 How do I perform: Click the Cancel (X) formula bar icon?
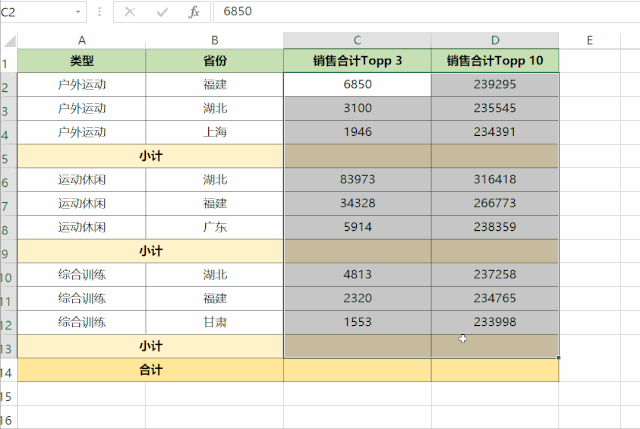click(130, 12)
